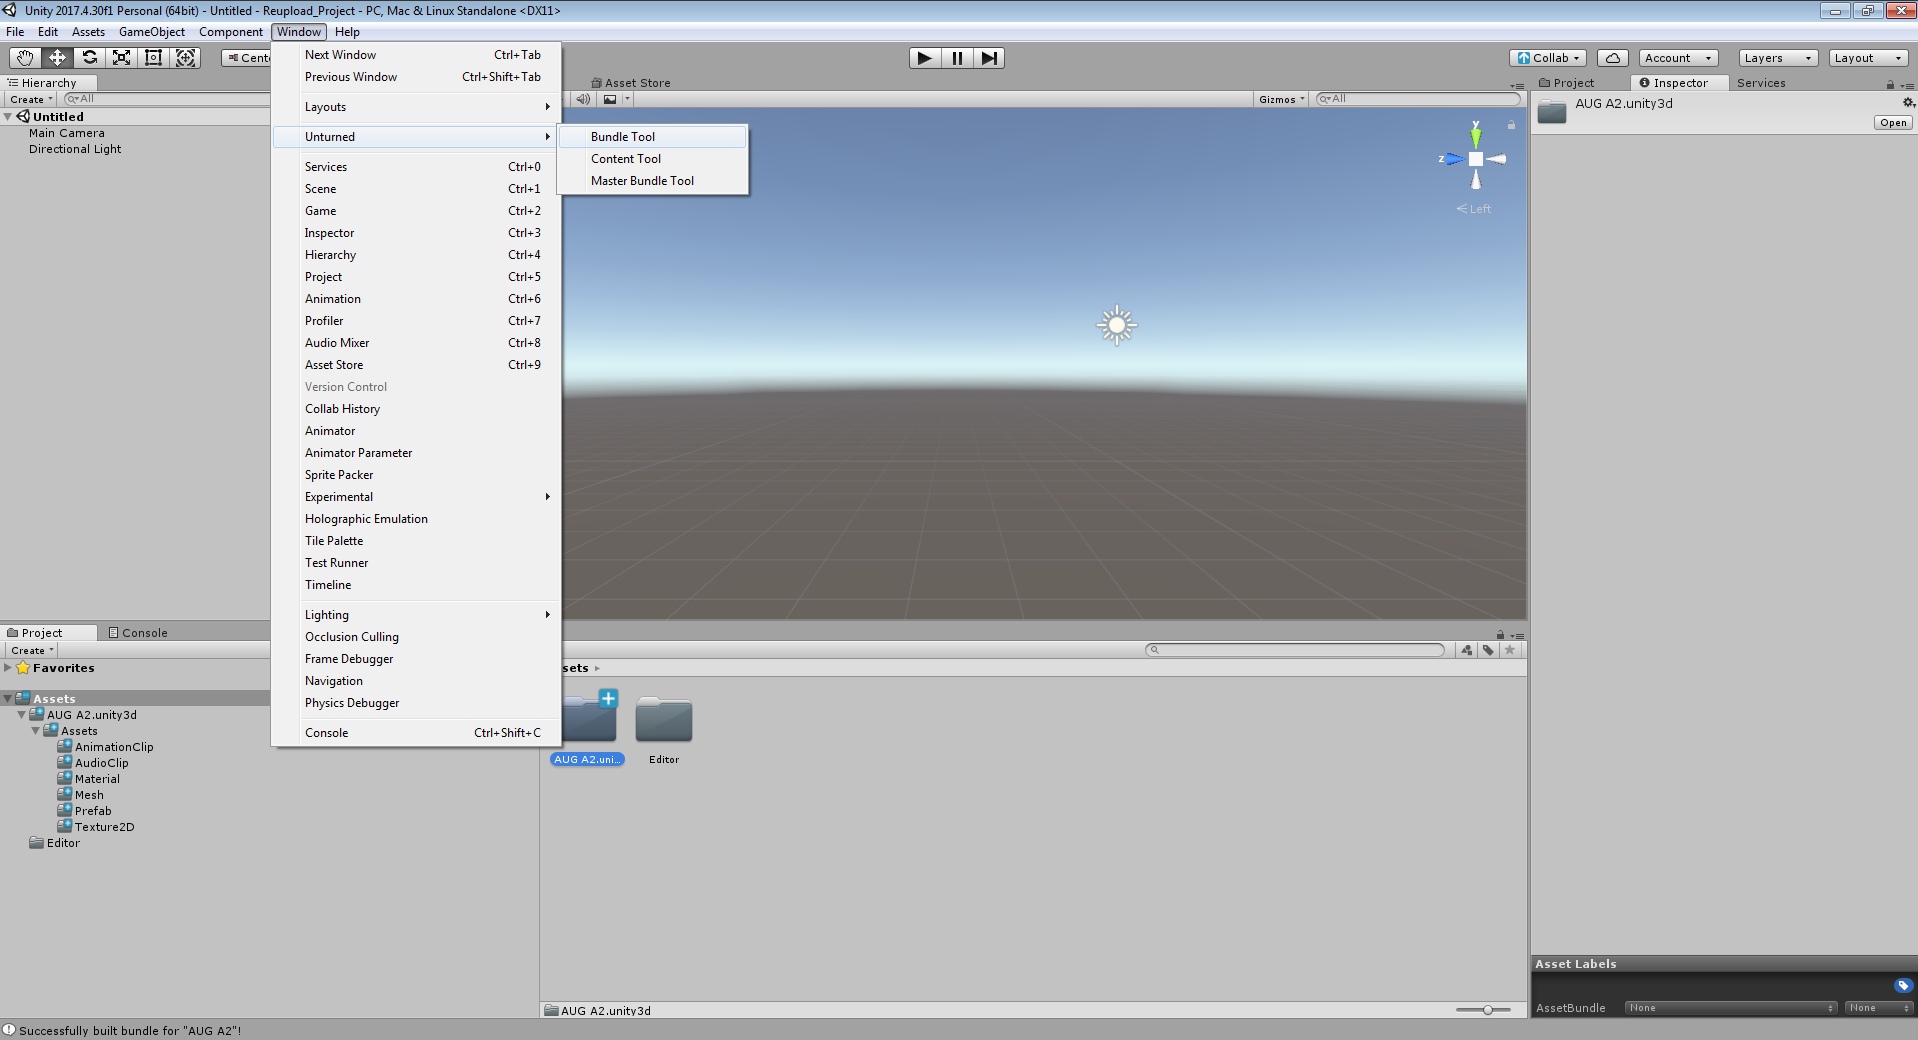Open the Layers dropdown
1918x1040 pixels.
(x=1778, y=58)
